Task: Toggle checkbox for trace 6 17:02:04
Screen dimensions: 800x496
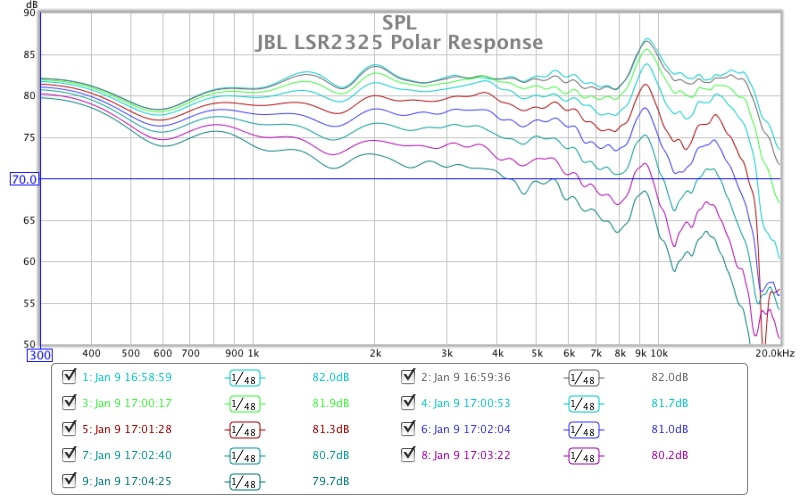Action: coord(408,429)
